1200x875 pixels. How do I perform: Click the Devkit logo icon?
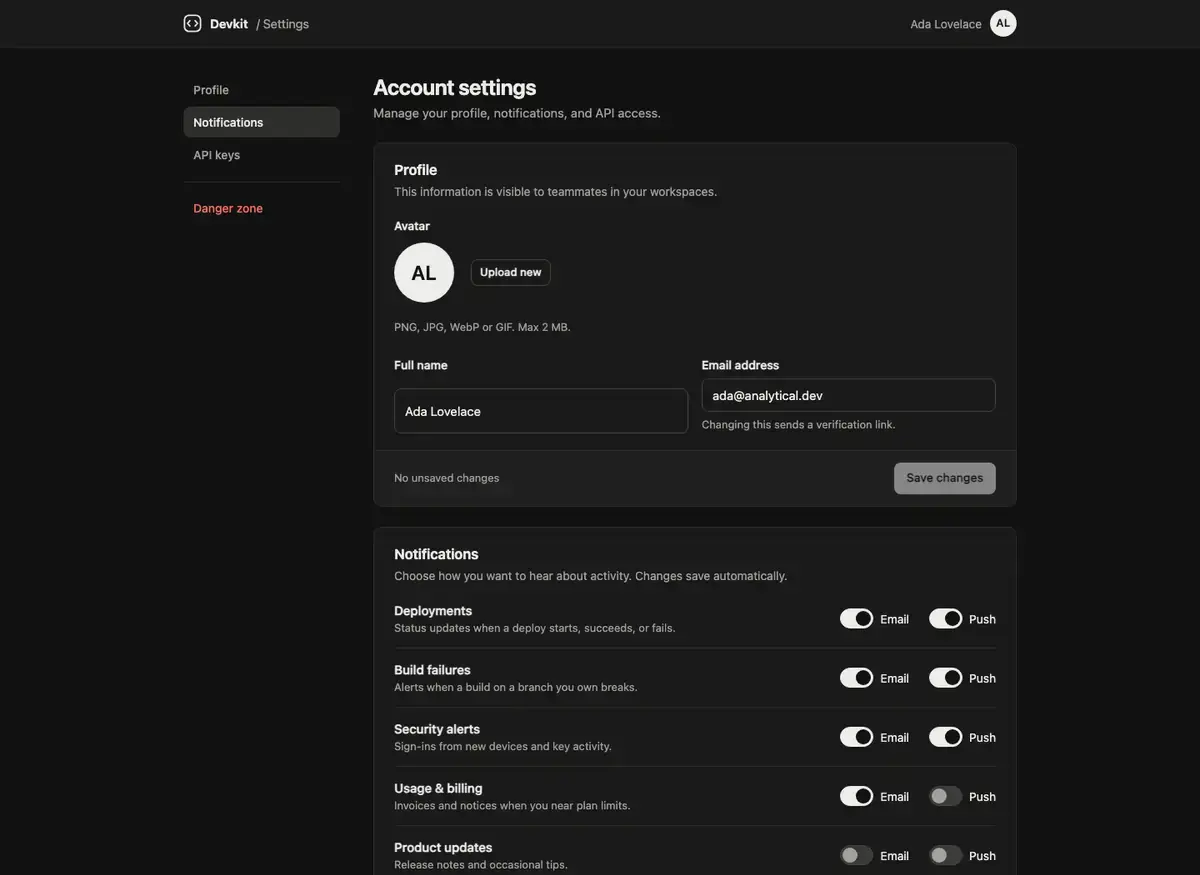192,23
